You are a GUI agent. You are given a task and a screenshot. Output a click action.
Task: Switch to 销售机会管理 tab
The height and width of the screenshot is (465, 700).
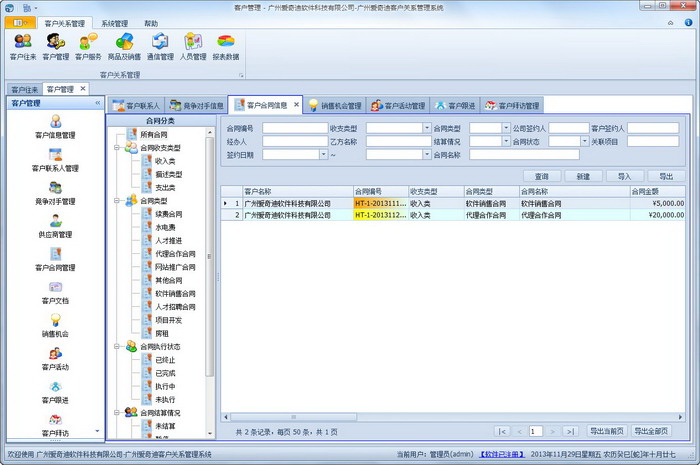(x=335, y=105)
